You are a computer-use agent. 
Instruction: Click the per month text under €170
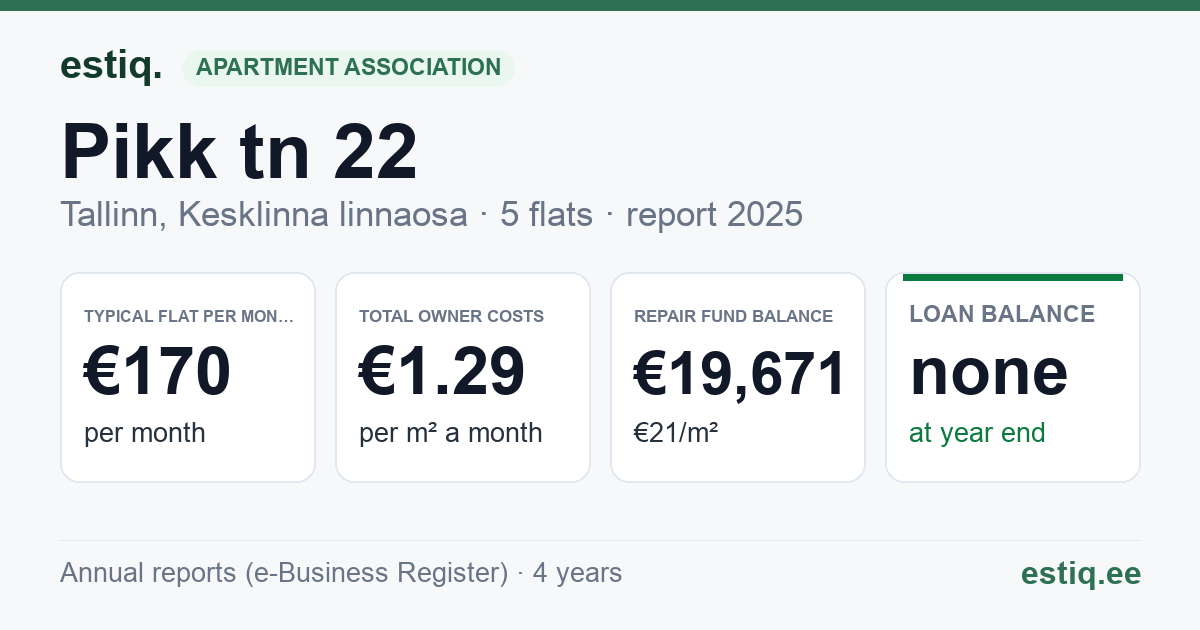pos(144,433)
